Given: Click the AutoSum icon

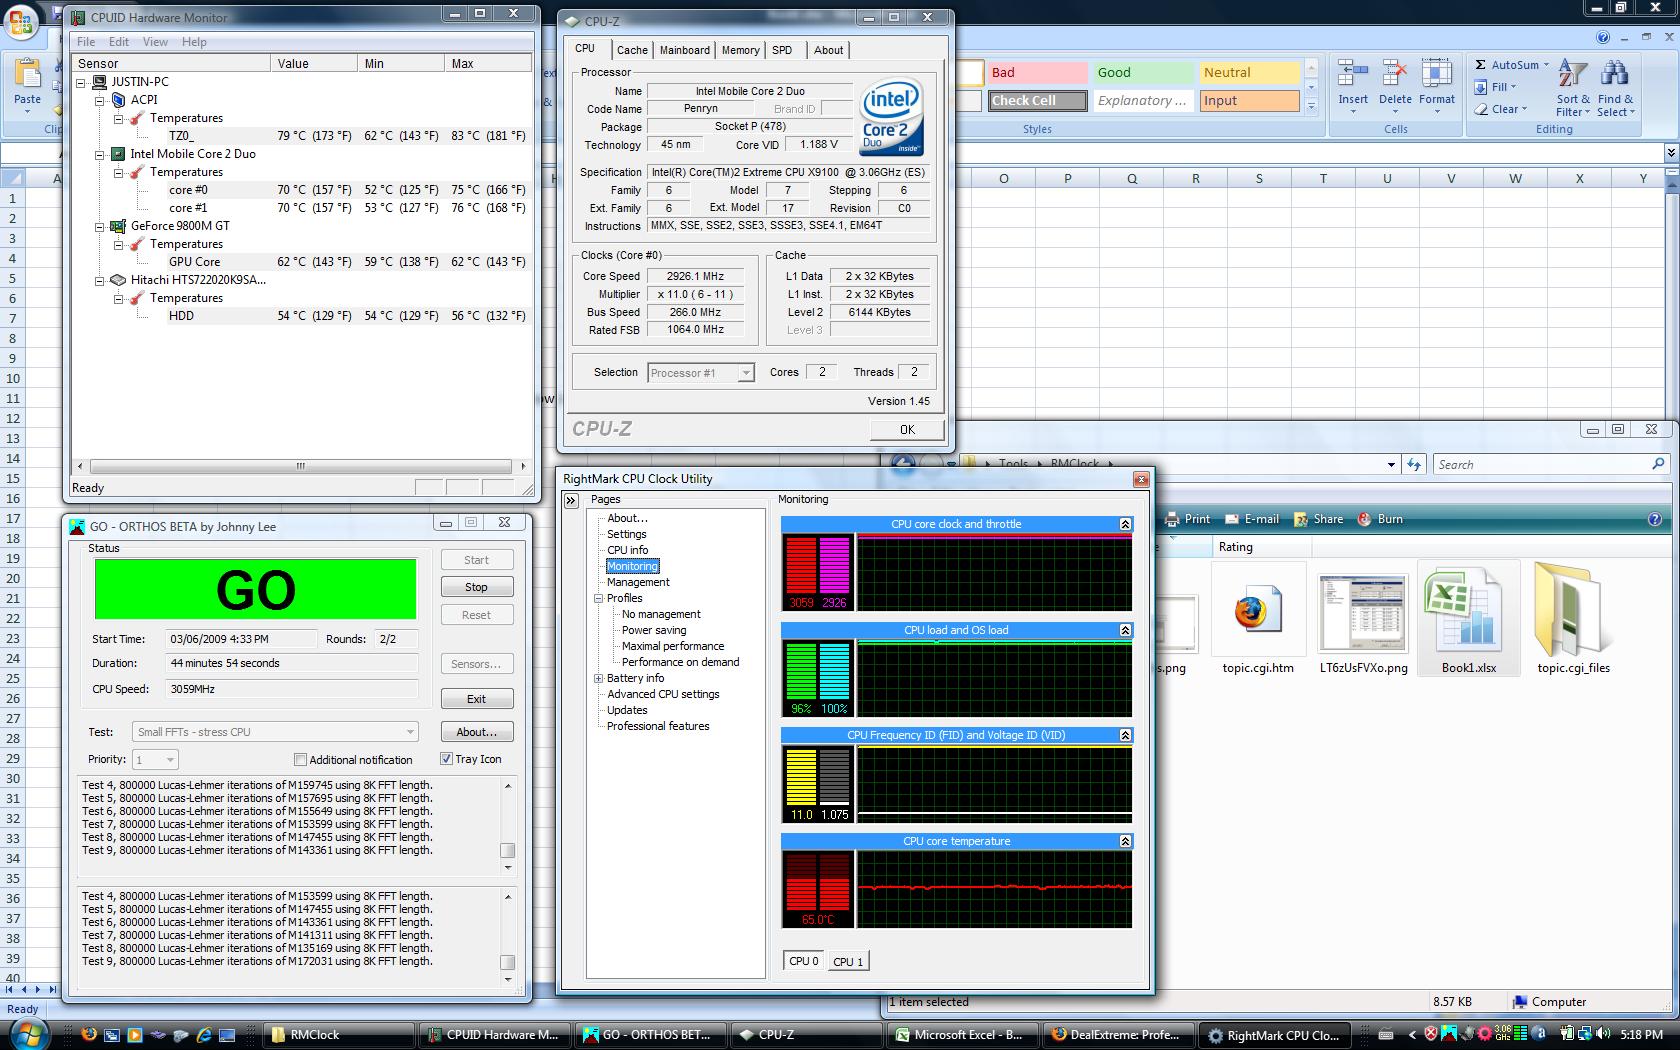Looking at the screenshot, I should click(1480, 65).
